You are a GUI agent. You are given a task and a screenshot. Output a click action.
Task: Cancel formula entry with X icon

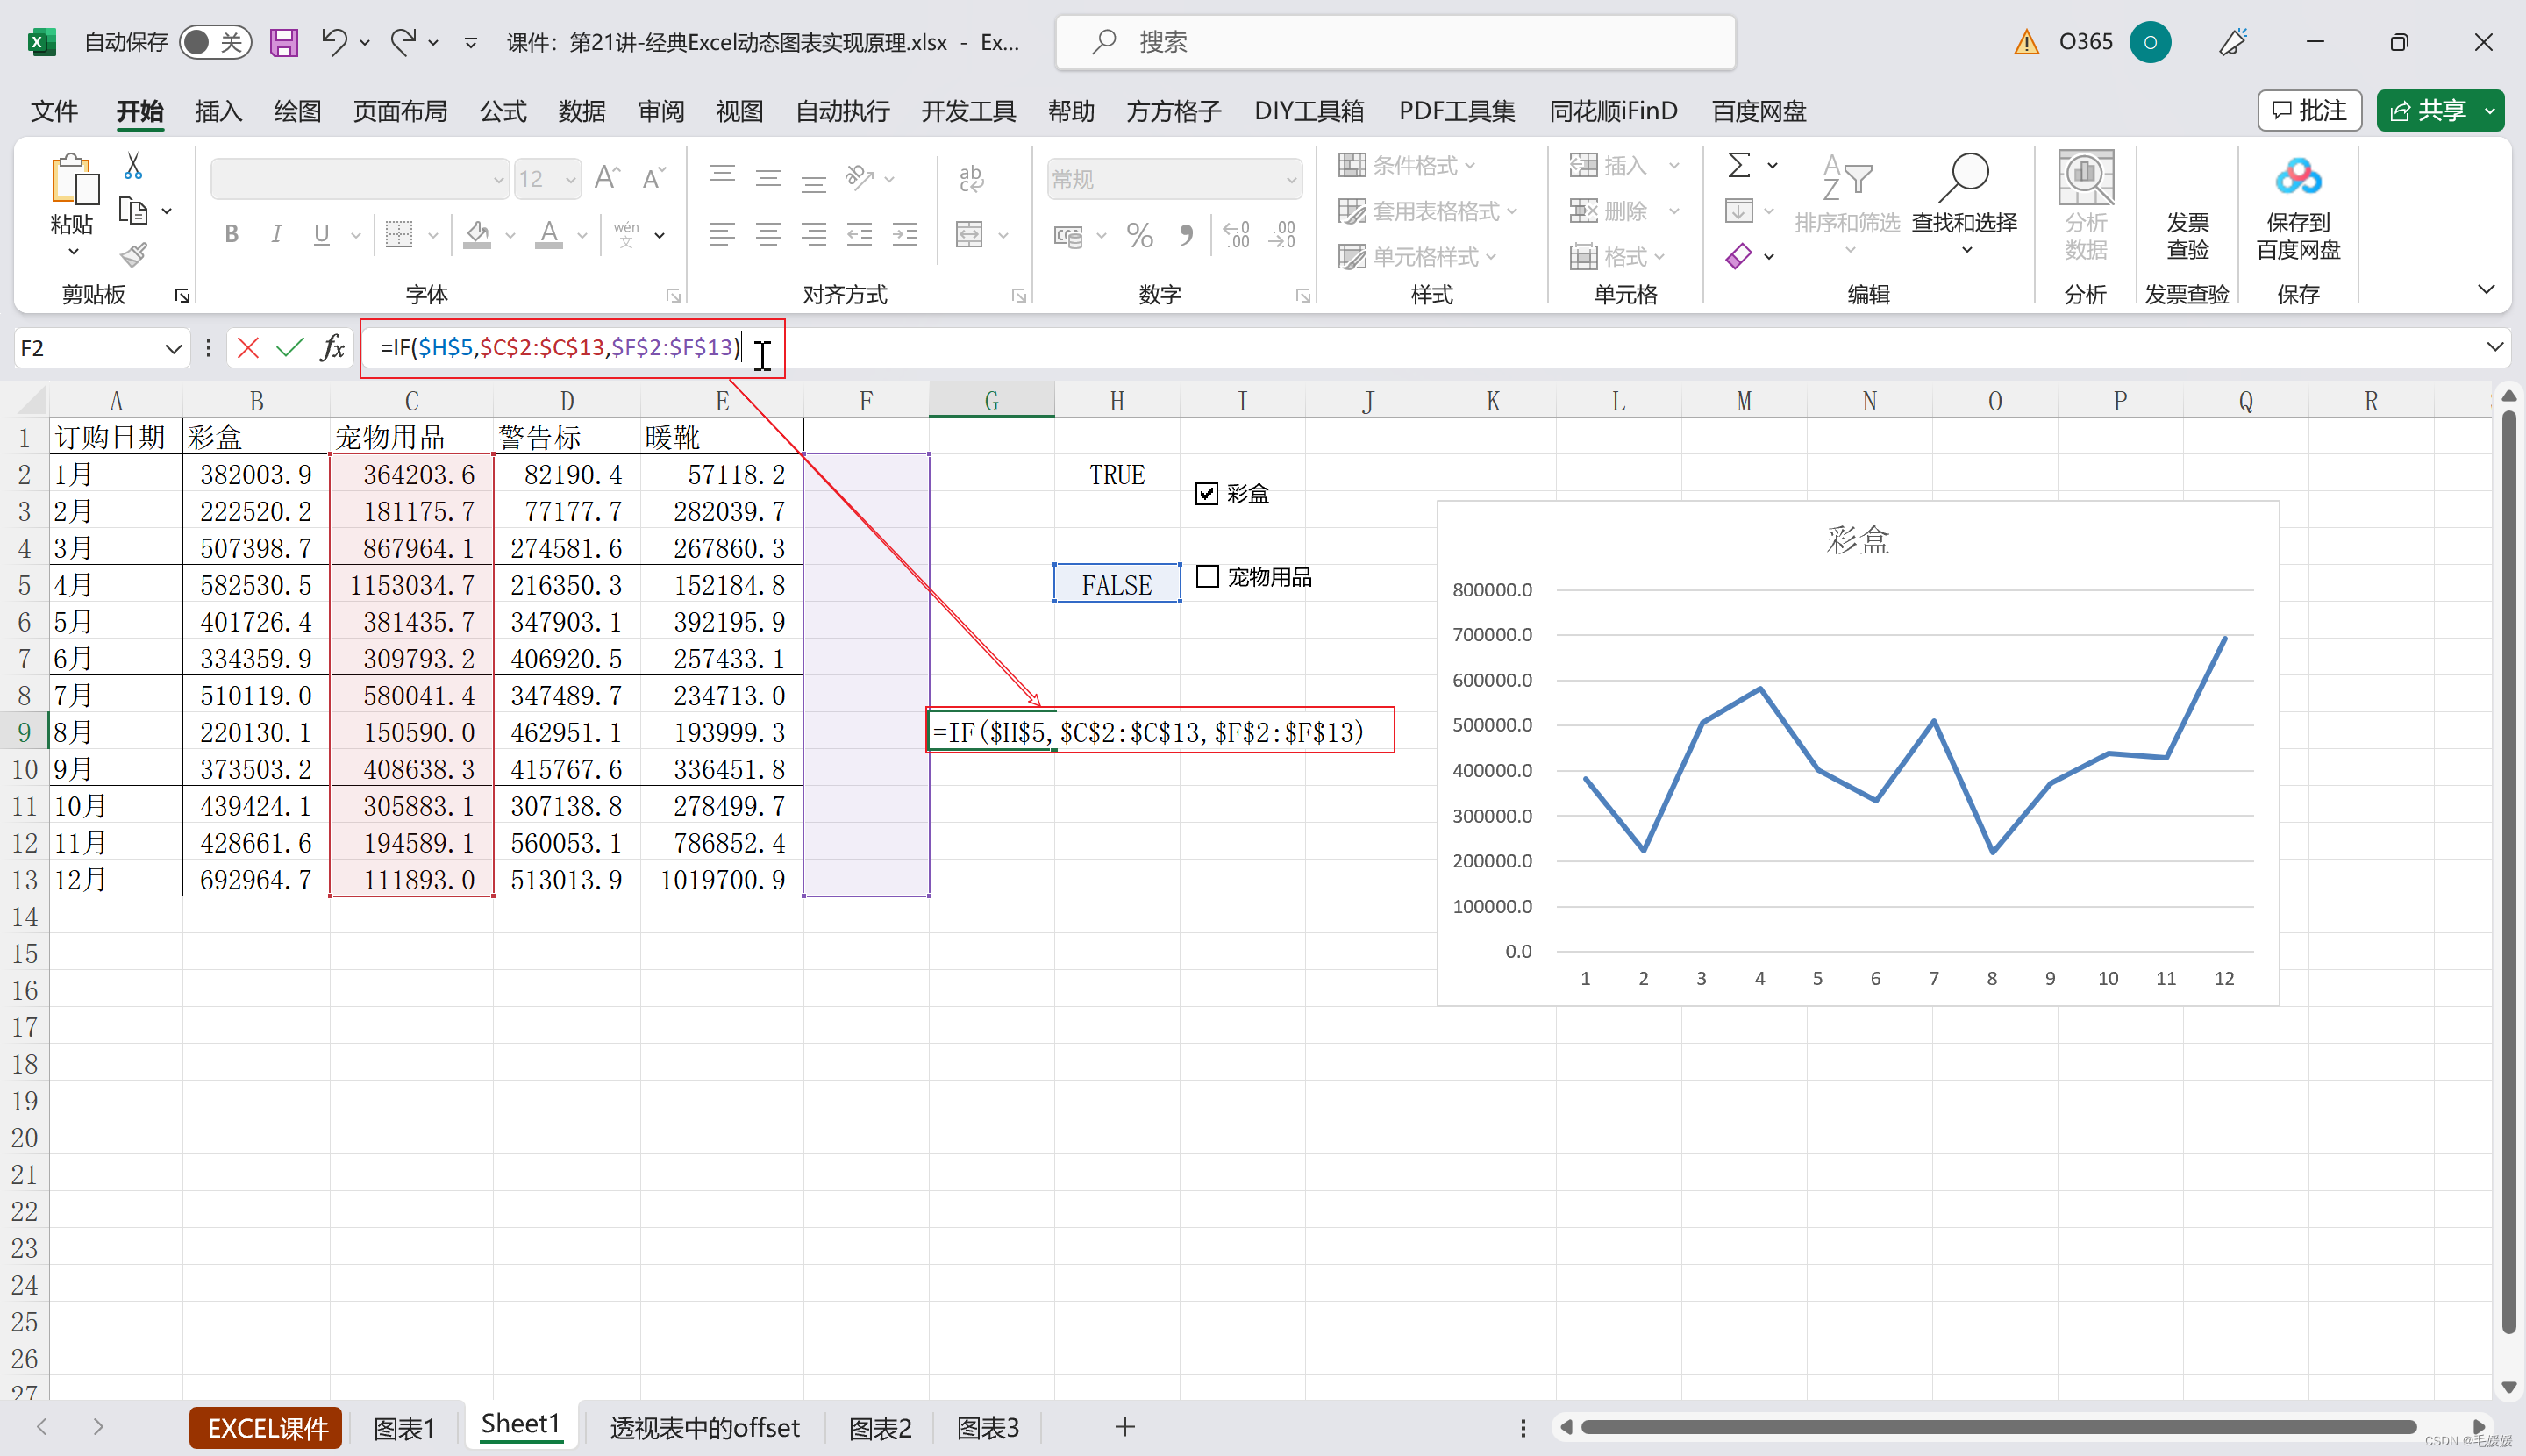tap(248, 348)
